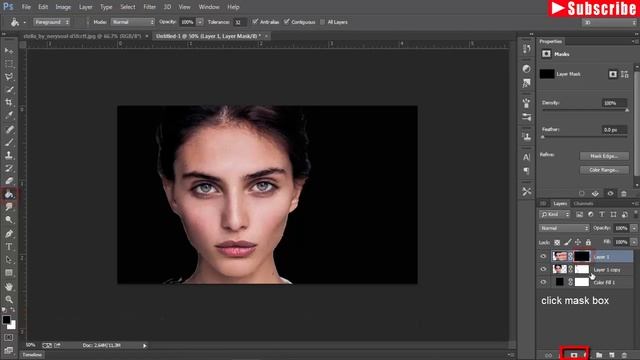640x360 pixels.
Task: Select the Crop tool
Action: click(9, 102)
